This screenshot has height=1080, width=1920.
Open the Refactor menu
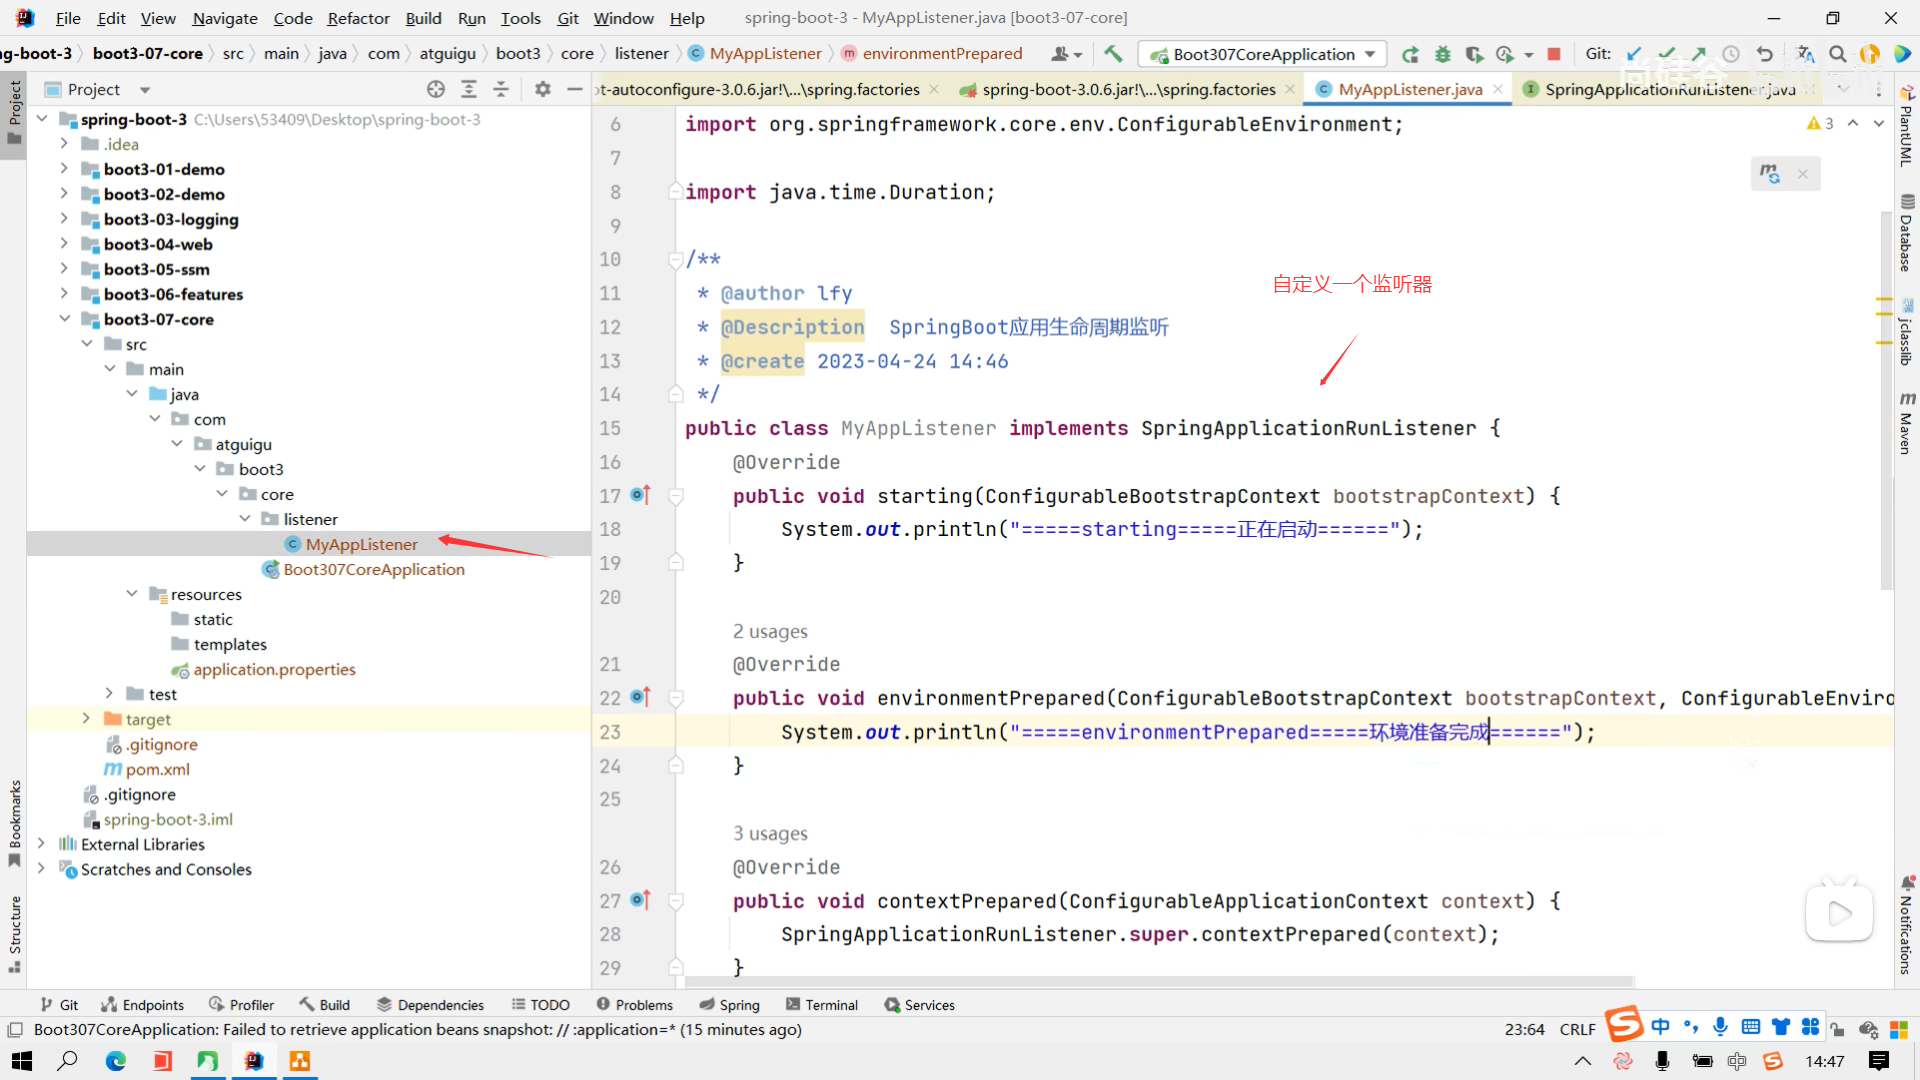click(x=358, y=18)
